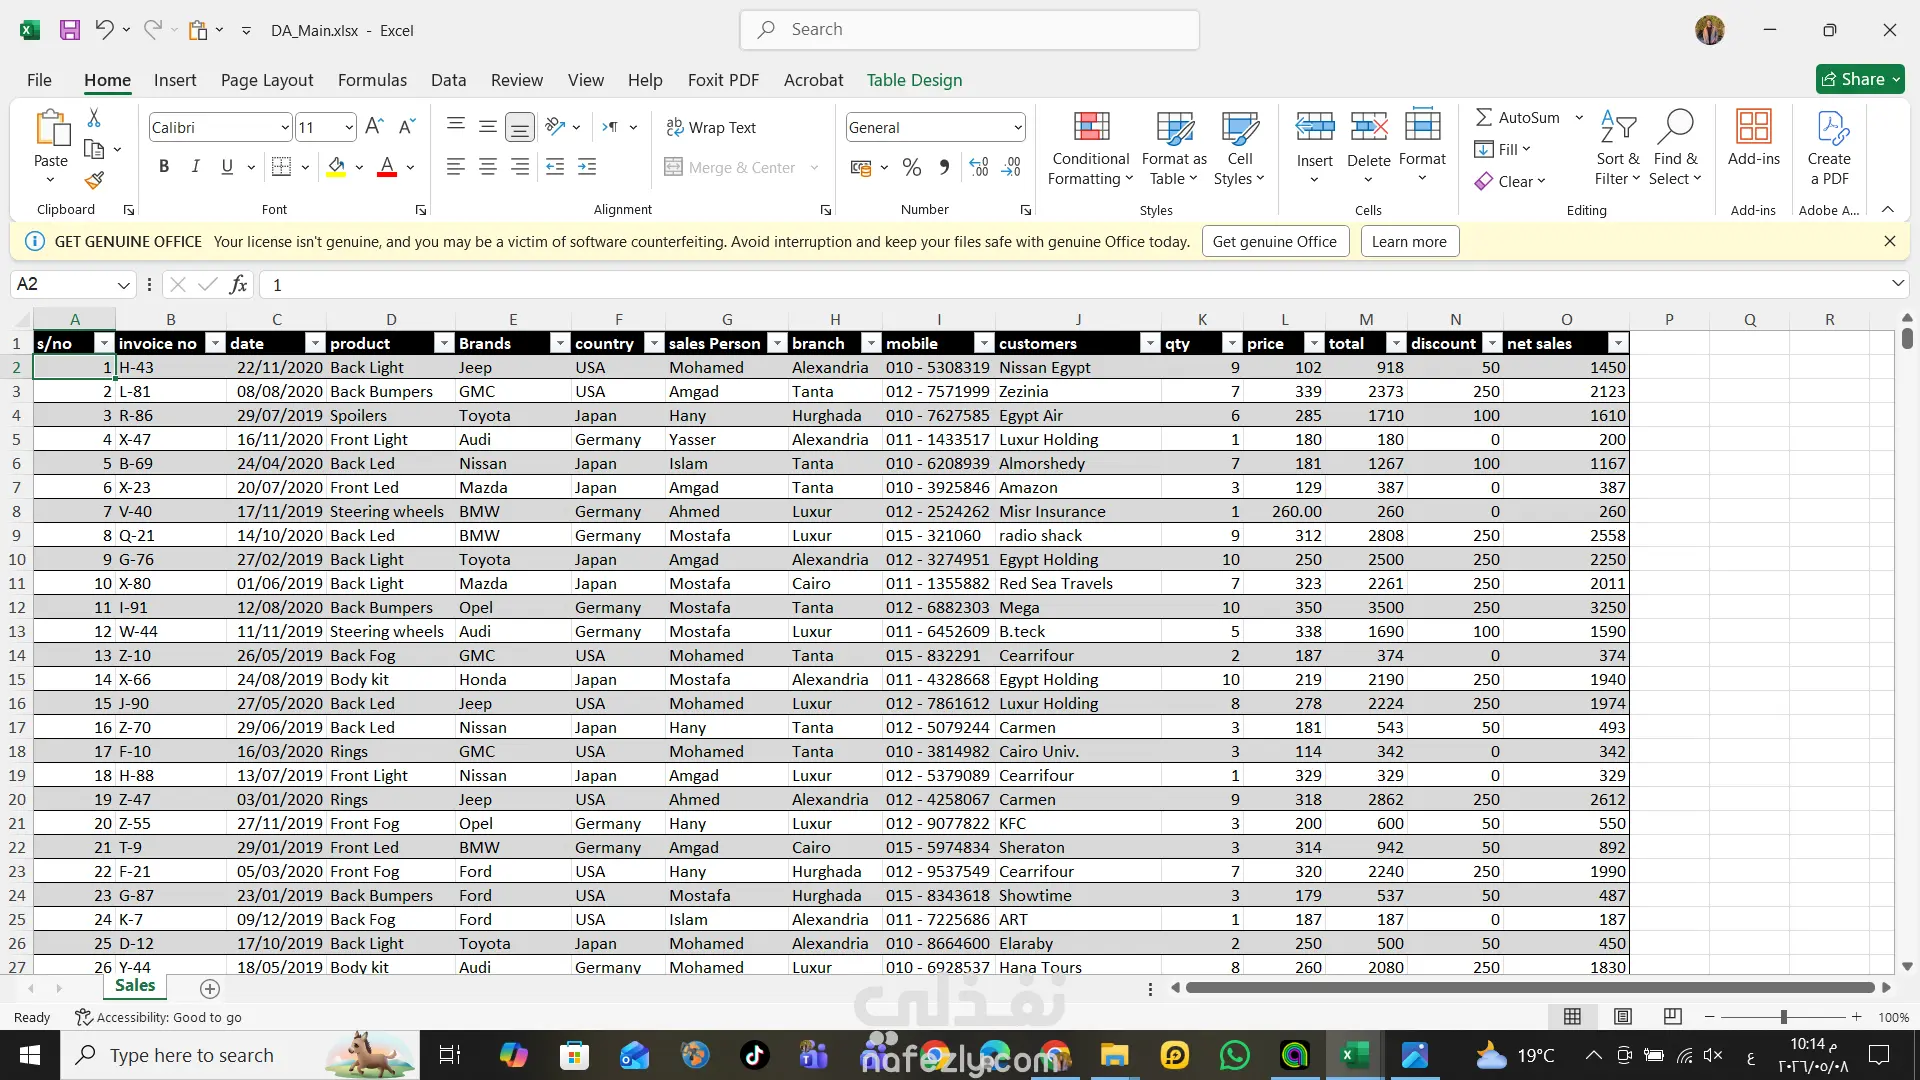The height and width of the screenshot is (1080, 1920).
Task: Click the Insert cells icon
Action: pyautogui.click(x=1315, y=127)
